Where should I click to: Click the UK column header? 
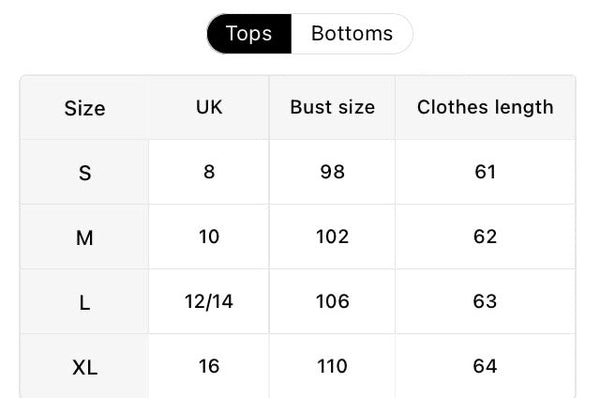tap(209, 107)
